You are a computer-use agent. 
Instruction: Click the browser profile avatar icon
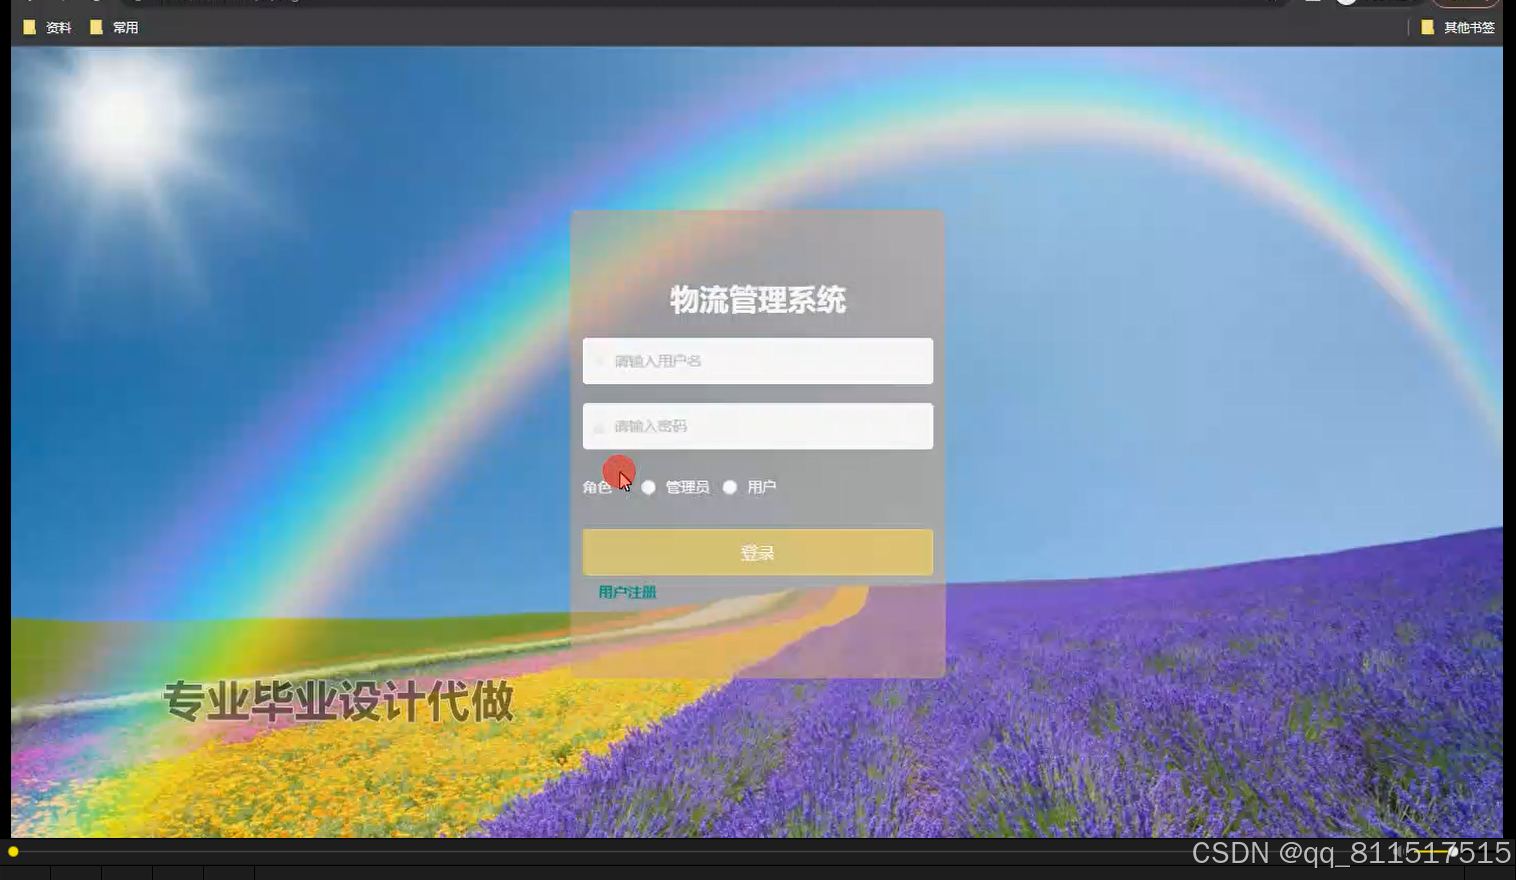pyautogui.click(x=1344, y=3)
